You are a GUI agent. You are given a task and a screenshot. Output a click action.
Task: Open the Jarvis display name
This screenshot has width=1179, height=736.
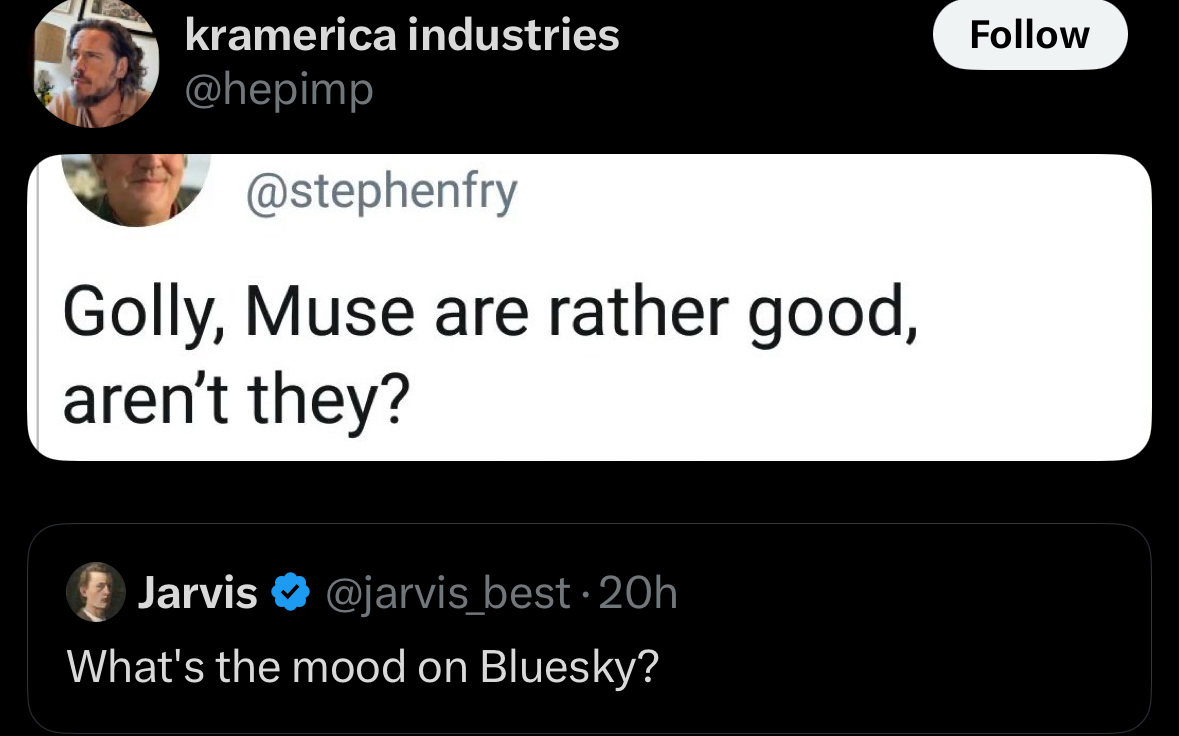click(197, 593)
